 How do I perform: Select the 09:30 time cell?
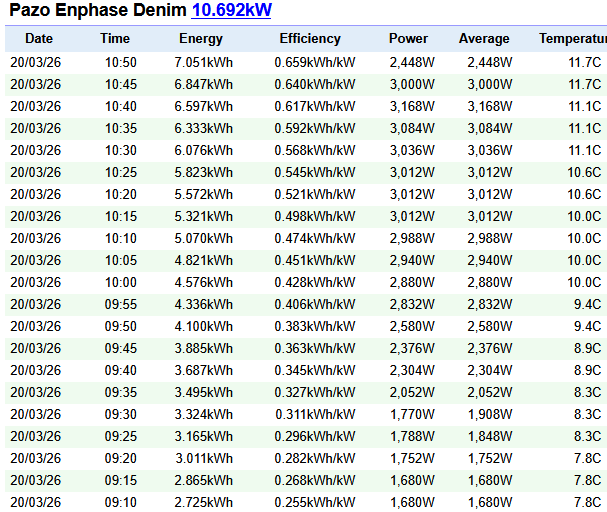pyautogui.click(x=121, y=414)
